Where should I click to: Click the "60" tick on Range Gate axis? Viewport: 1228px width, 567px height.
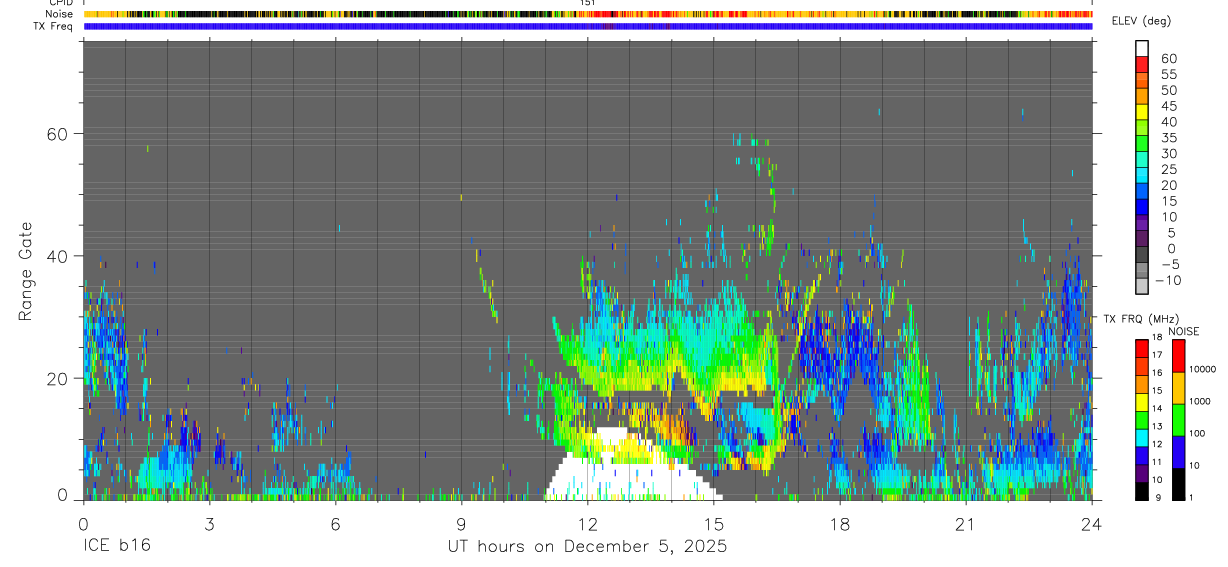coord(59,133)
